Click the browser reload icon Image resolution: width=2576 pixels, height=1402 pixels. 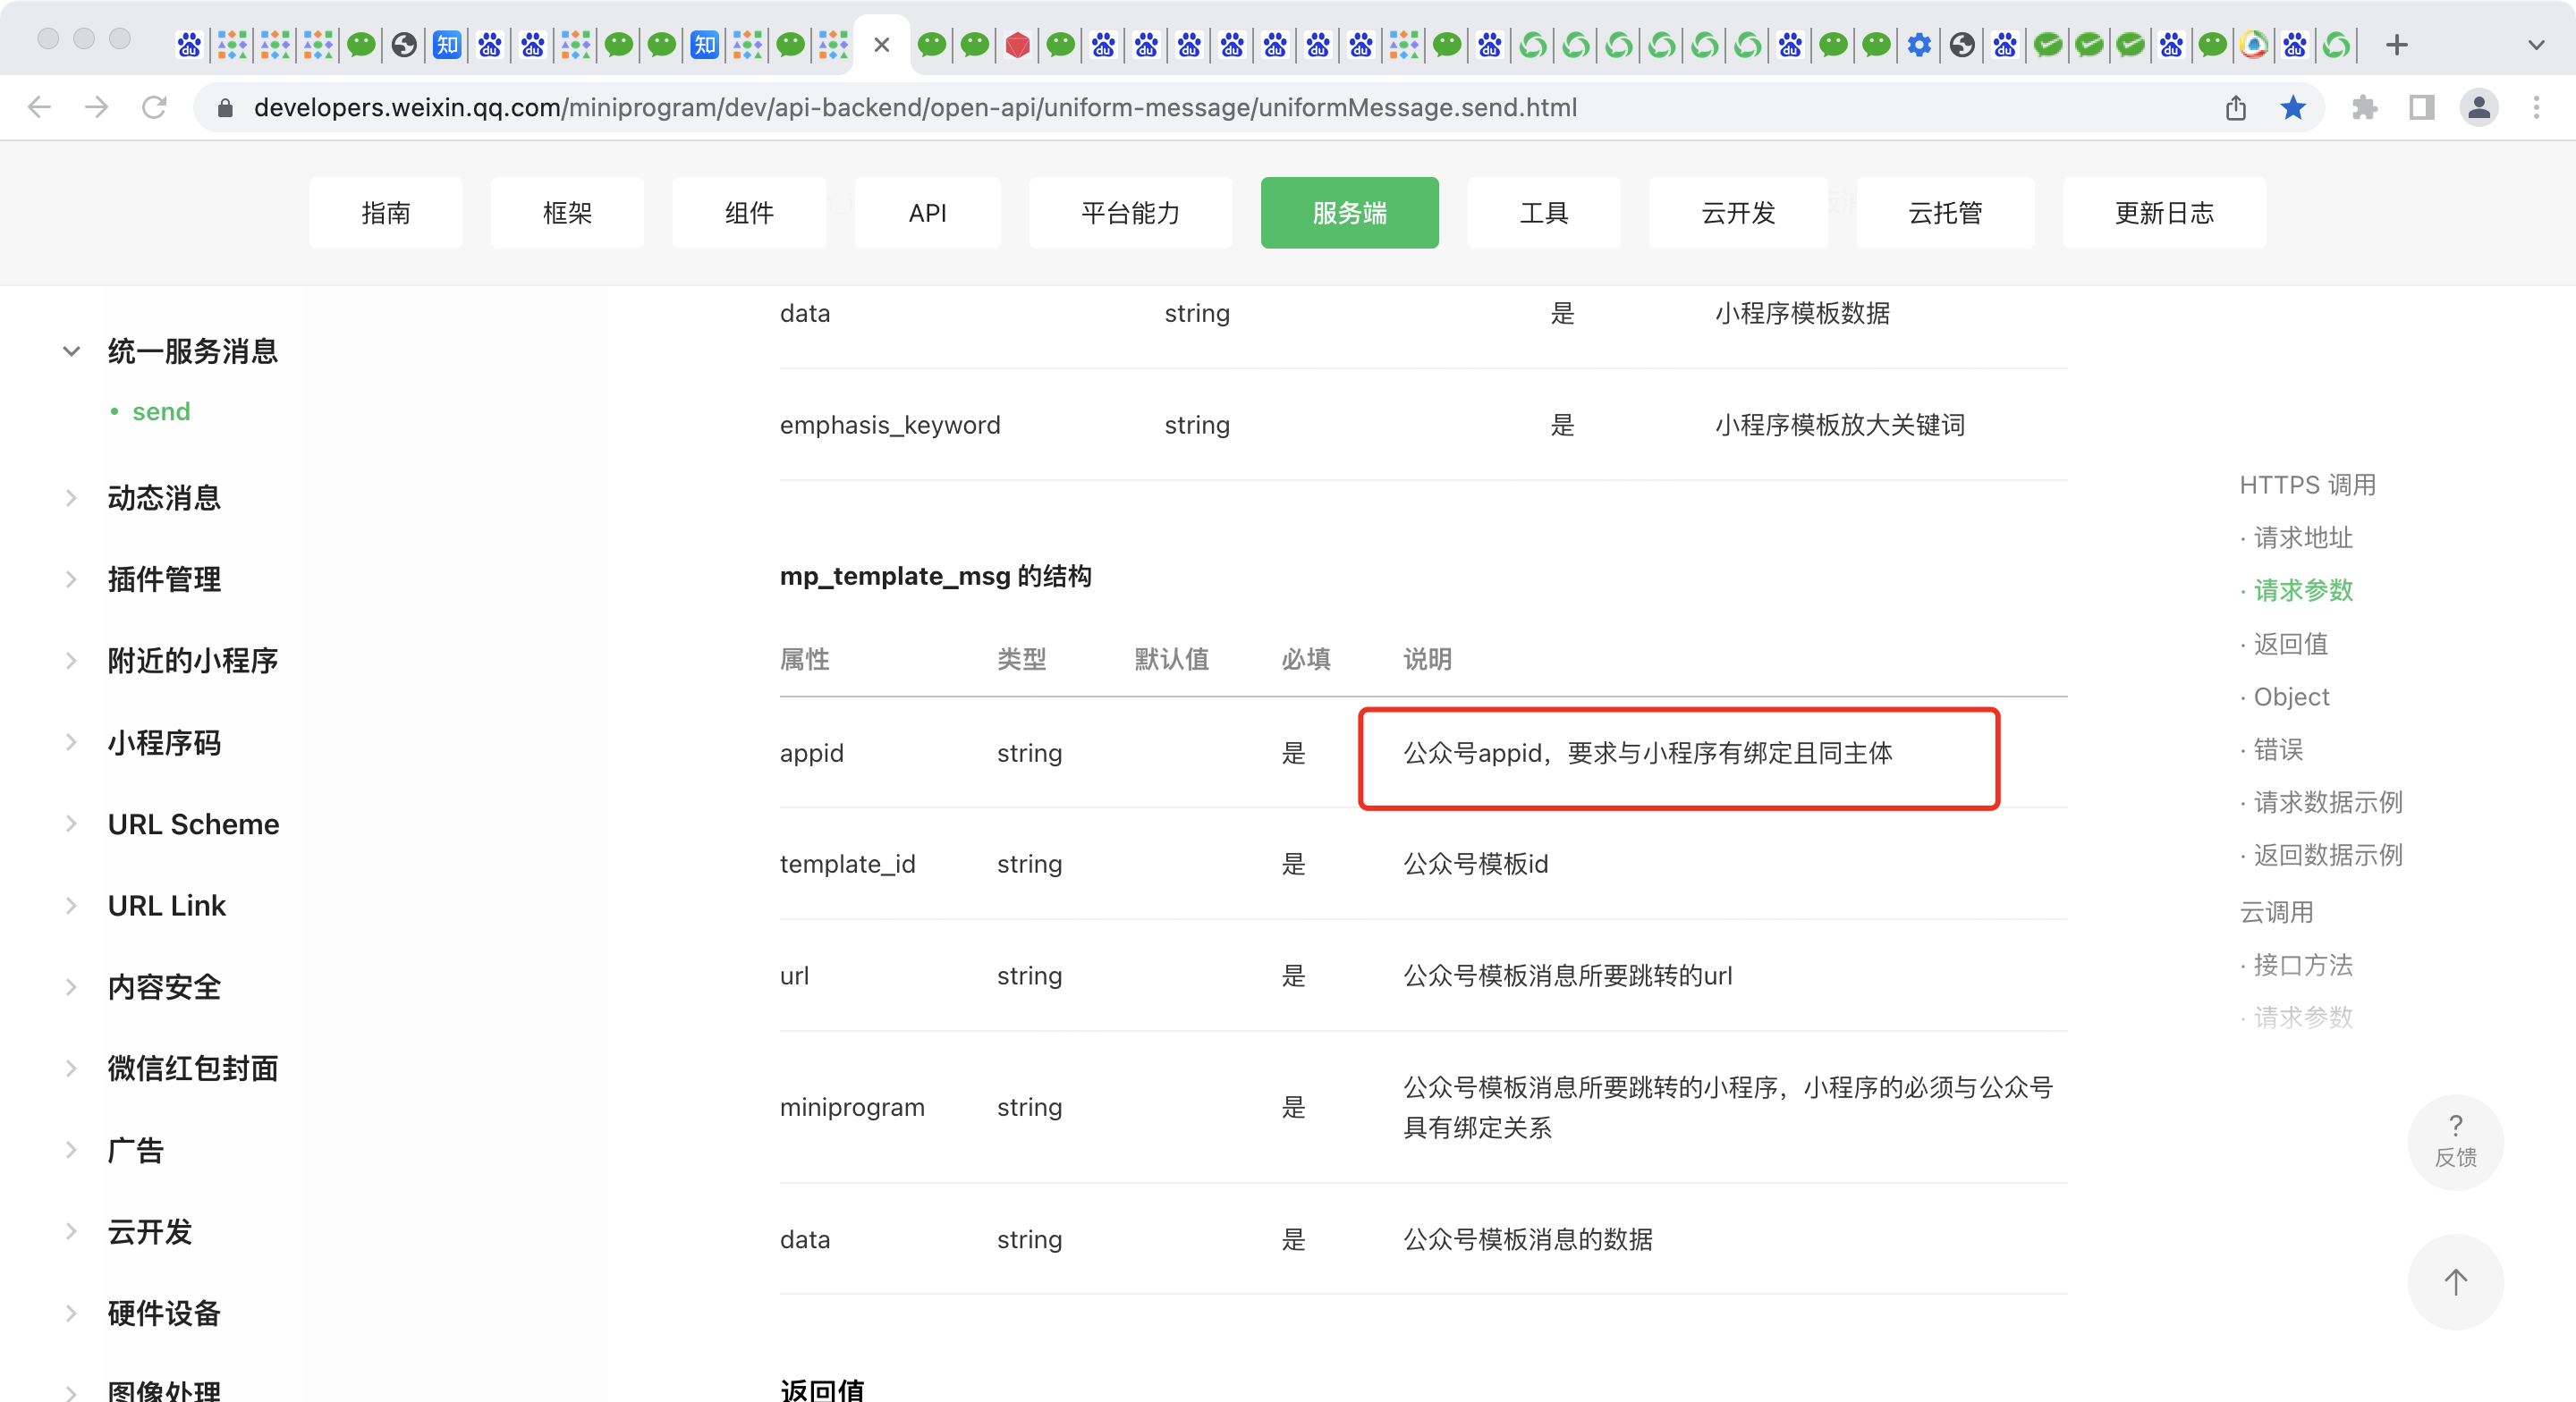[154, 107]
